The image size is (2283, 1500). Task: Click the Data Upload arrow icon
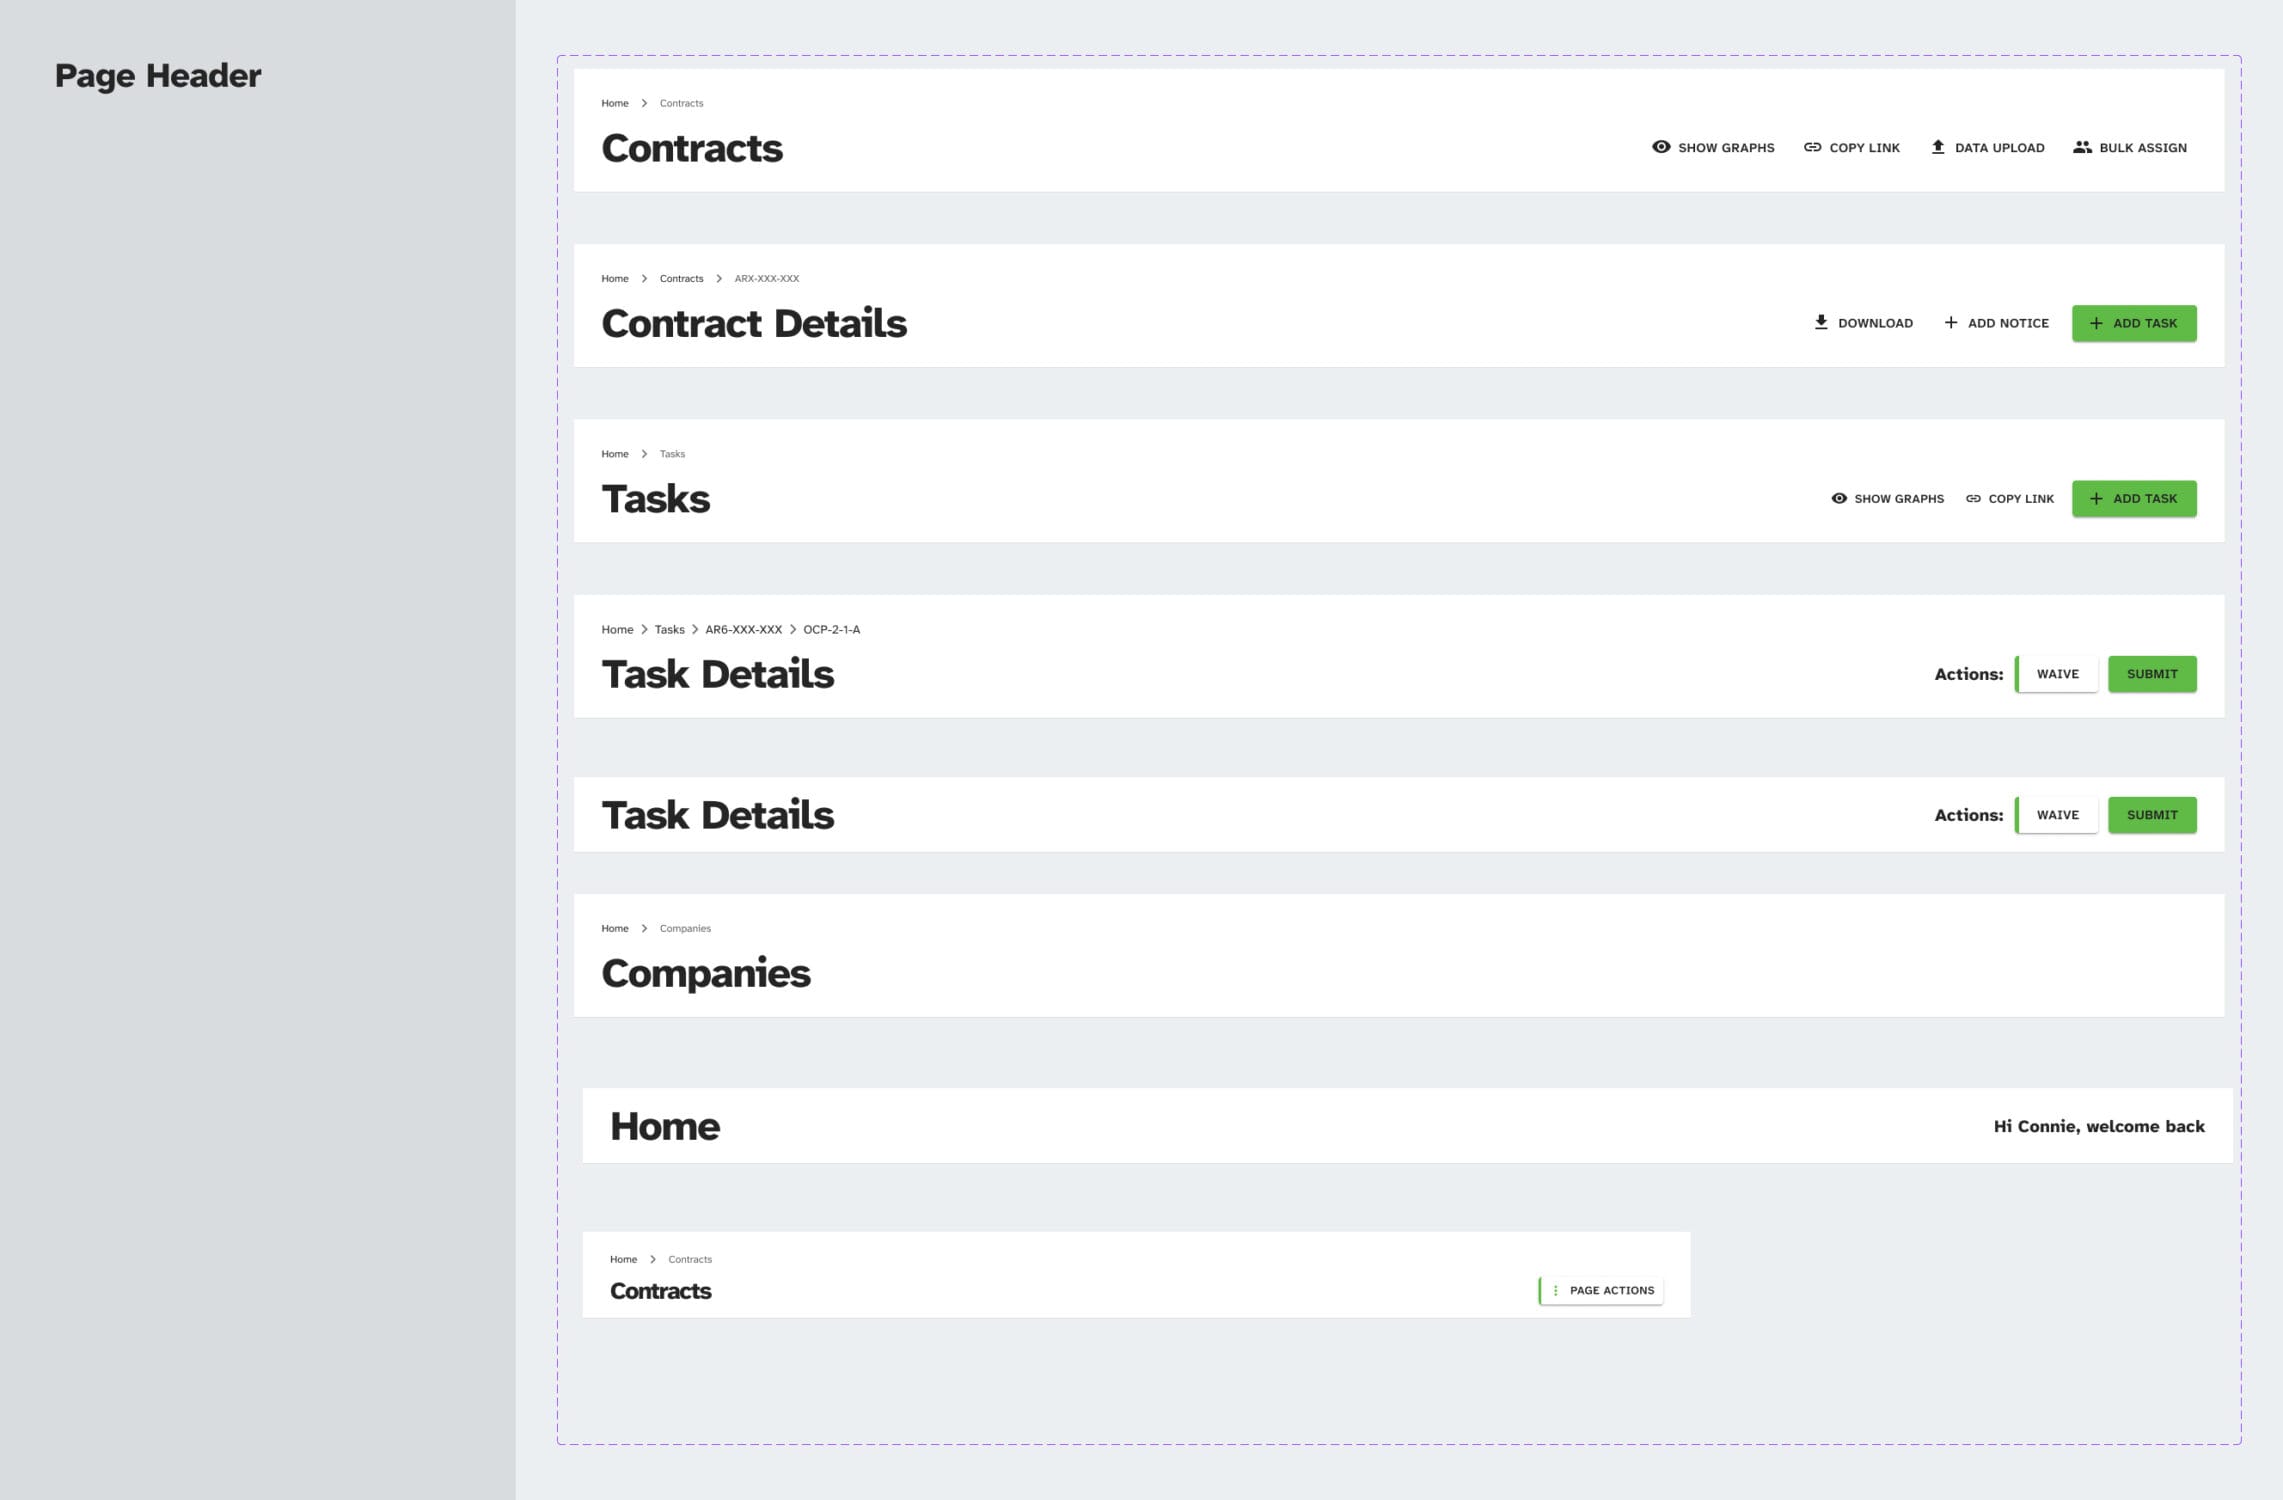tap(1938, 147)
